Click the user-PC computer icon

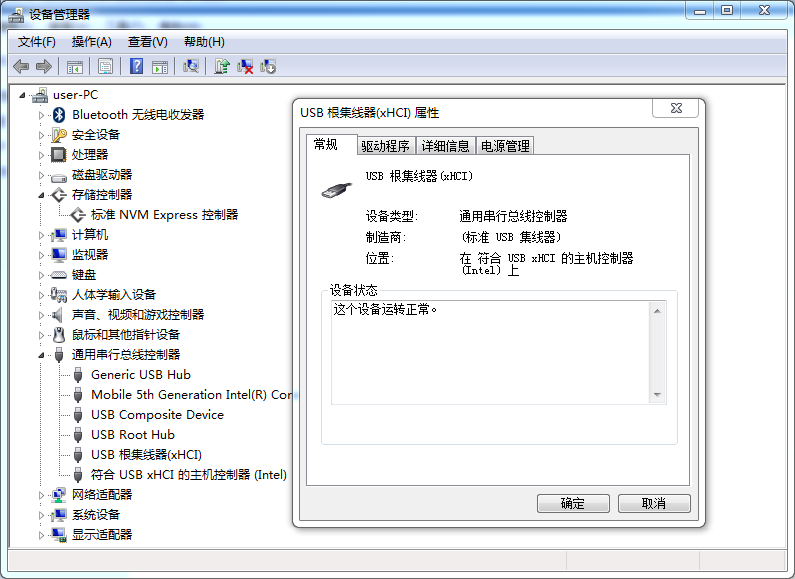point(40,95)
